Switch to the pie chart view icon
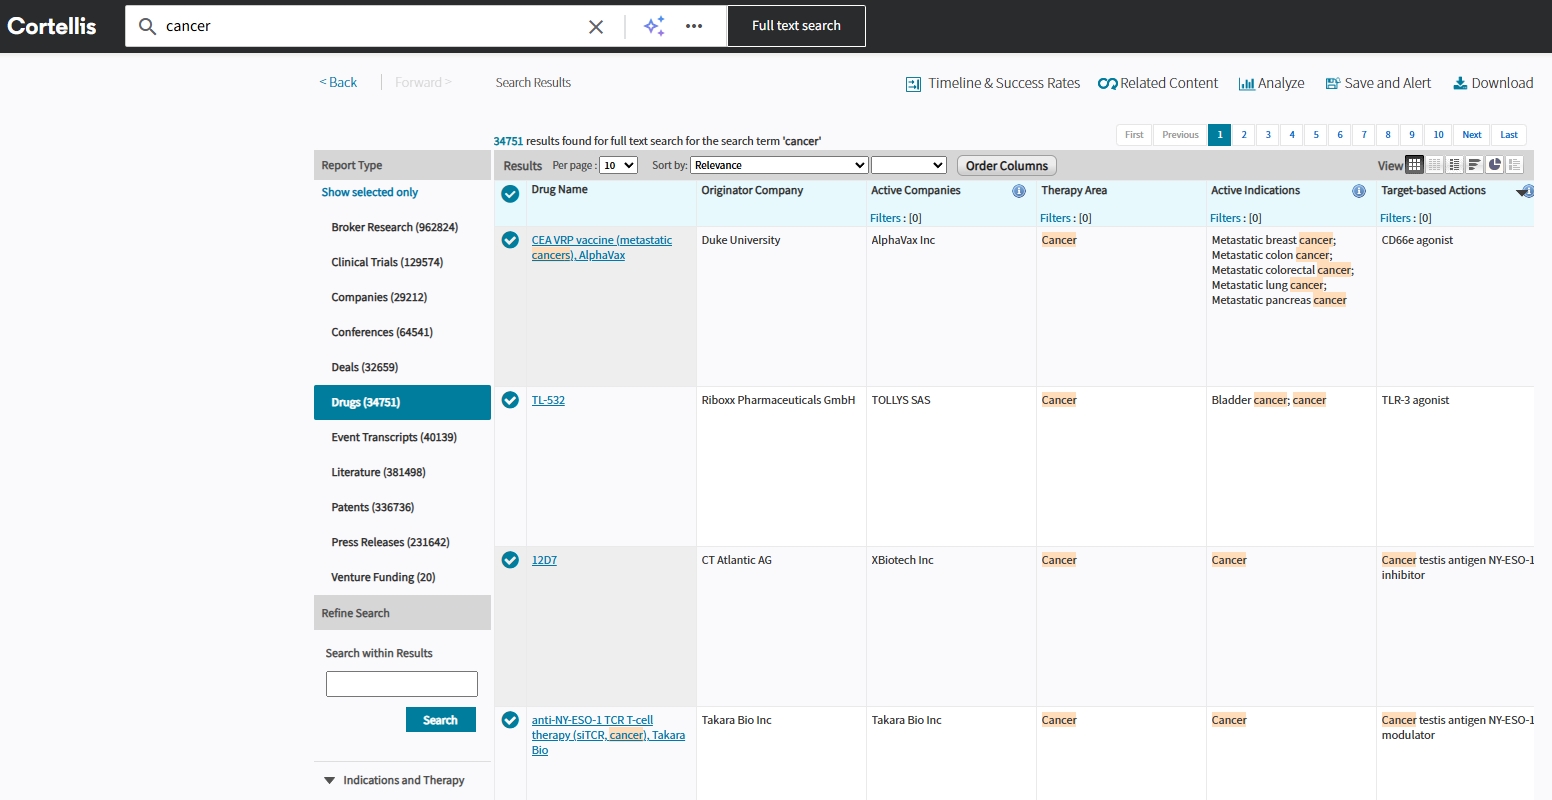The image size is (1552, 800). click(1495, 165)
